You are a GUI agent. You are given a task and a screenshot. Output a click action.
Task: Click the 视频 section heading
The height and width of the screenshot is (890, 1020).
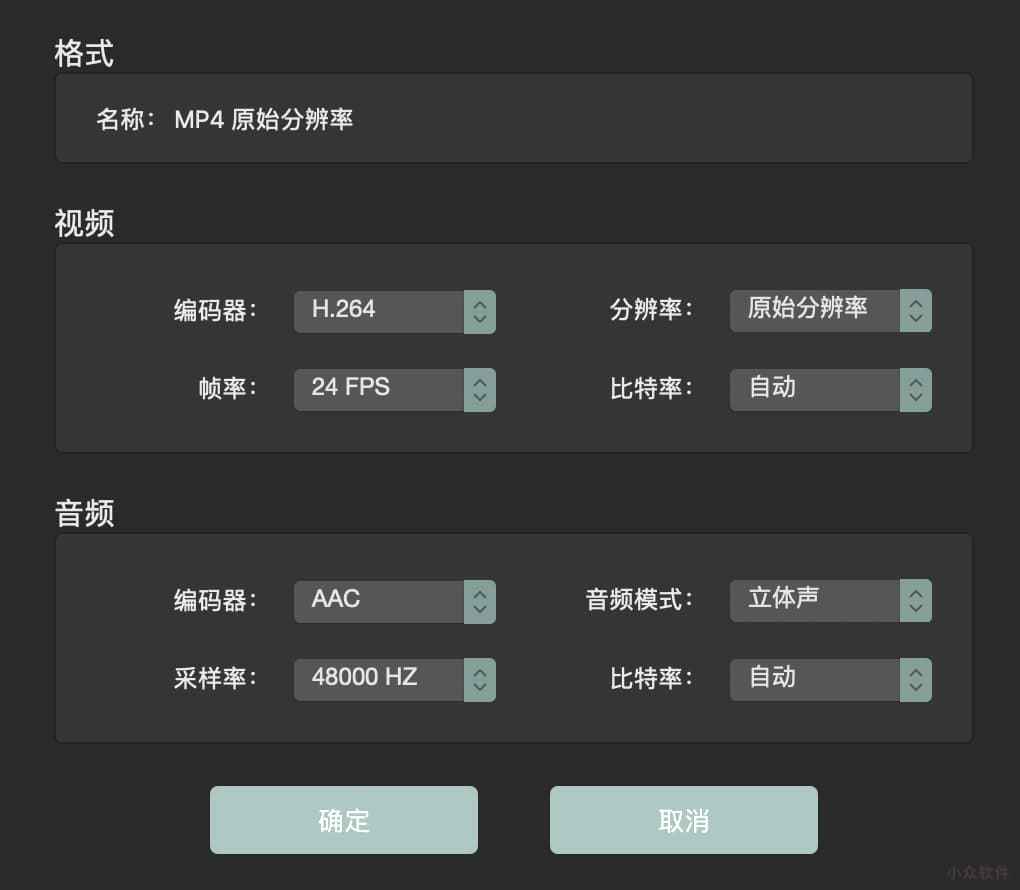(x=84, y=223)
